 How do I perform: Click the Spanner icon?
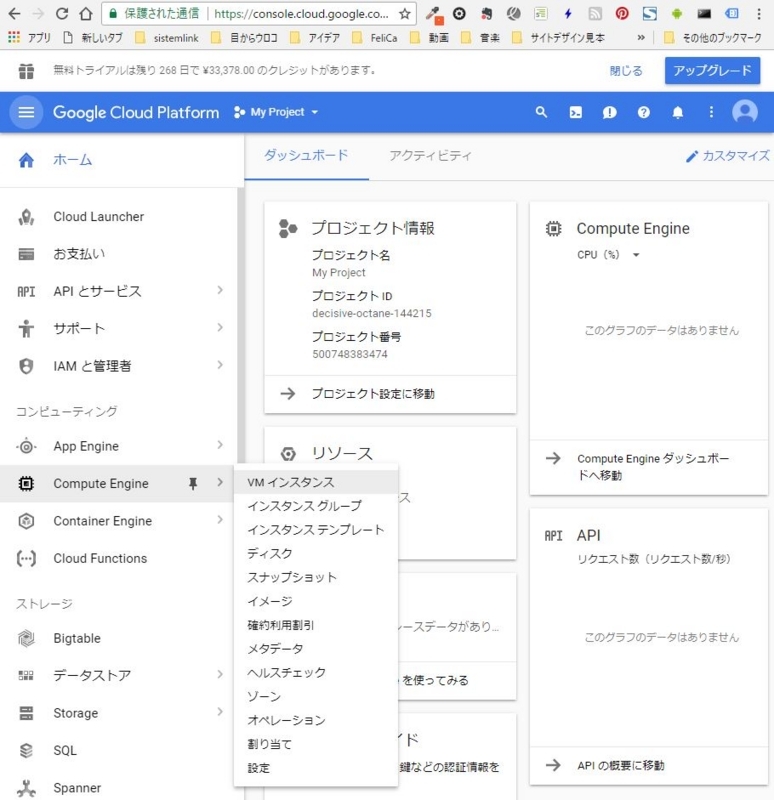(x=26, y=788)
